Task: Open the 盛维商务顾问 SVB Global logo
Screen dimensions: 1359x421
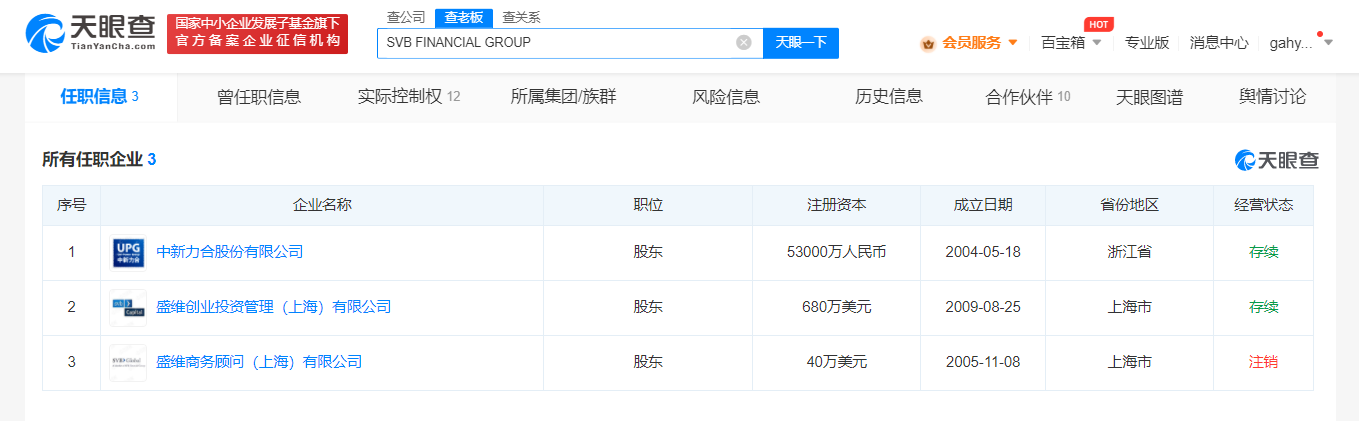Action: (129, 362)
